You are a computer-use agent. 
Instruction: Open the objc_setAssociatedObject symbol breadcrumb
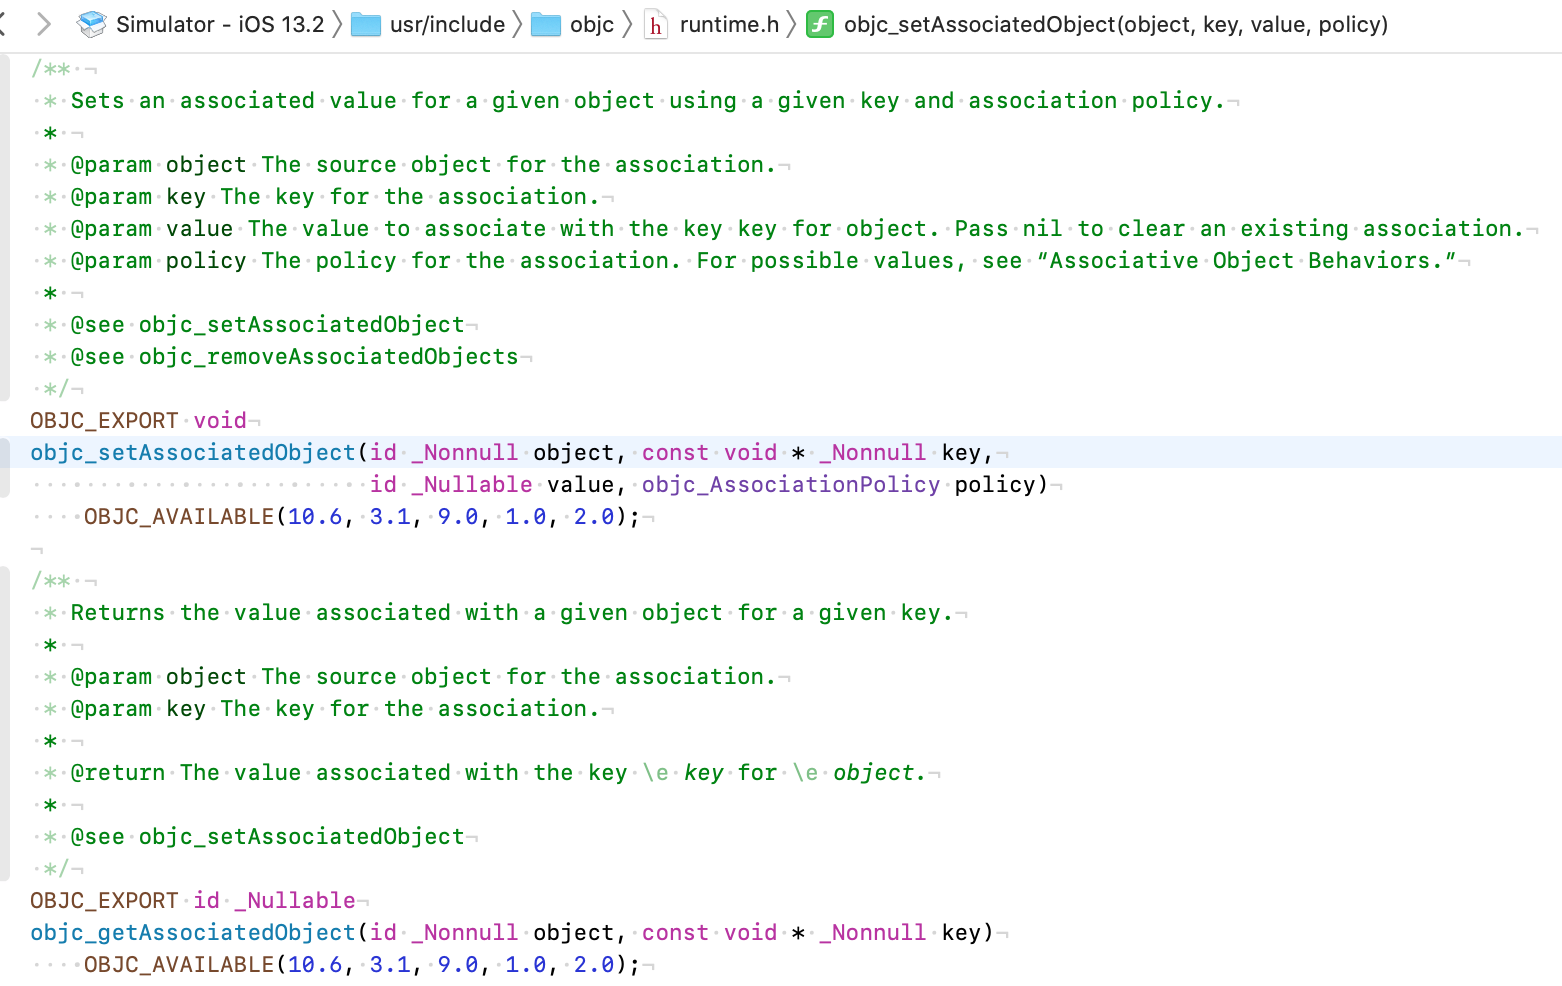point(1116,24)
